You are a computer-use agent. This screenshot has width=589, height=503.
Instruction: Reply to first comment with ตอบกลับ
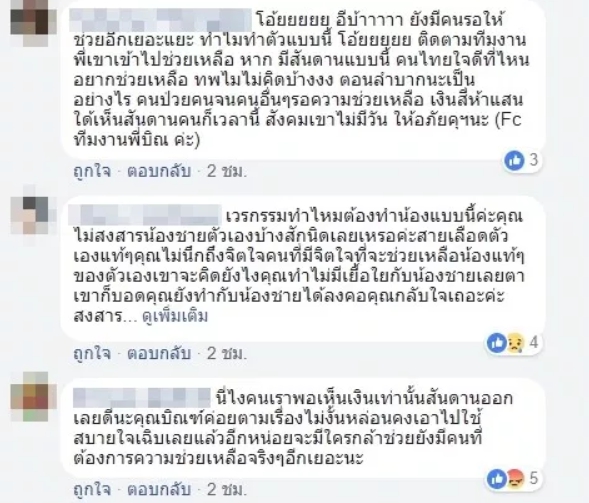(159, 171)
